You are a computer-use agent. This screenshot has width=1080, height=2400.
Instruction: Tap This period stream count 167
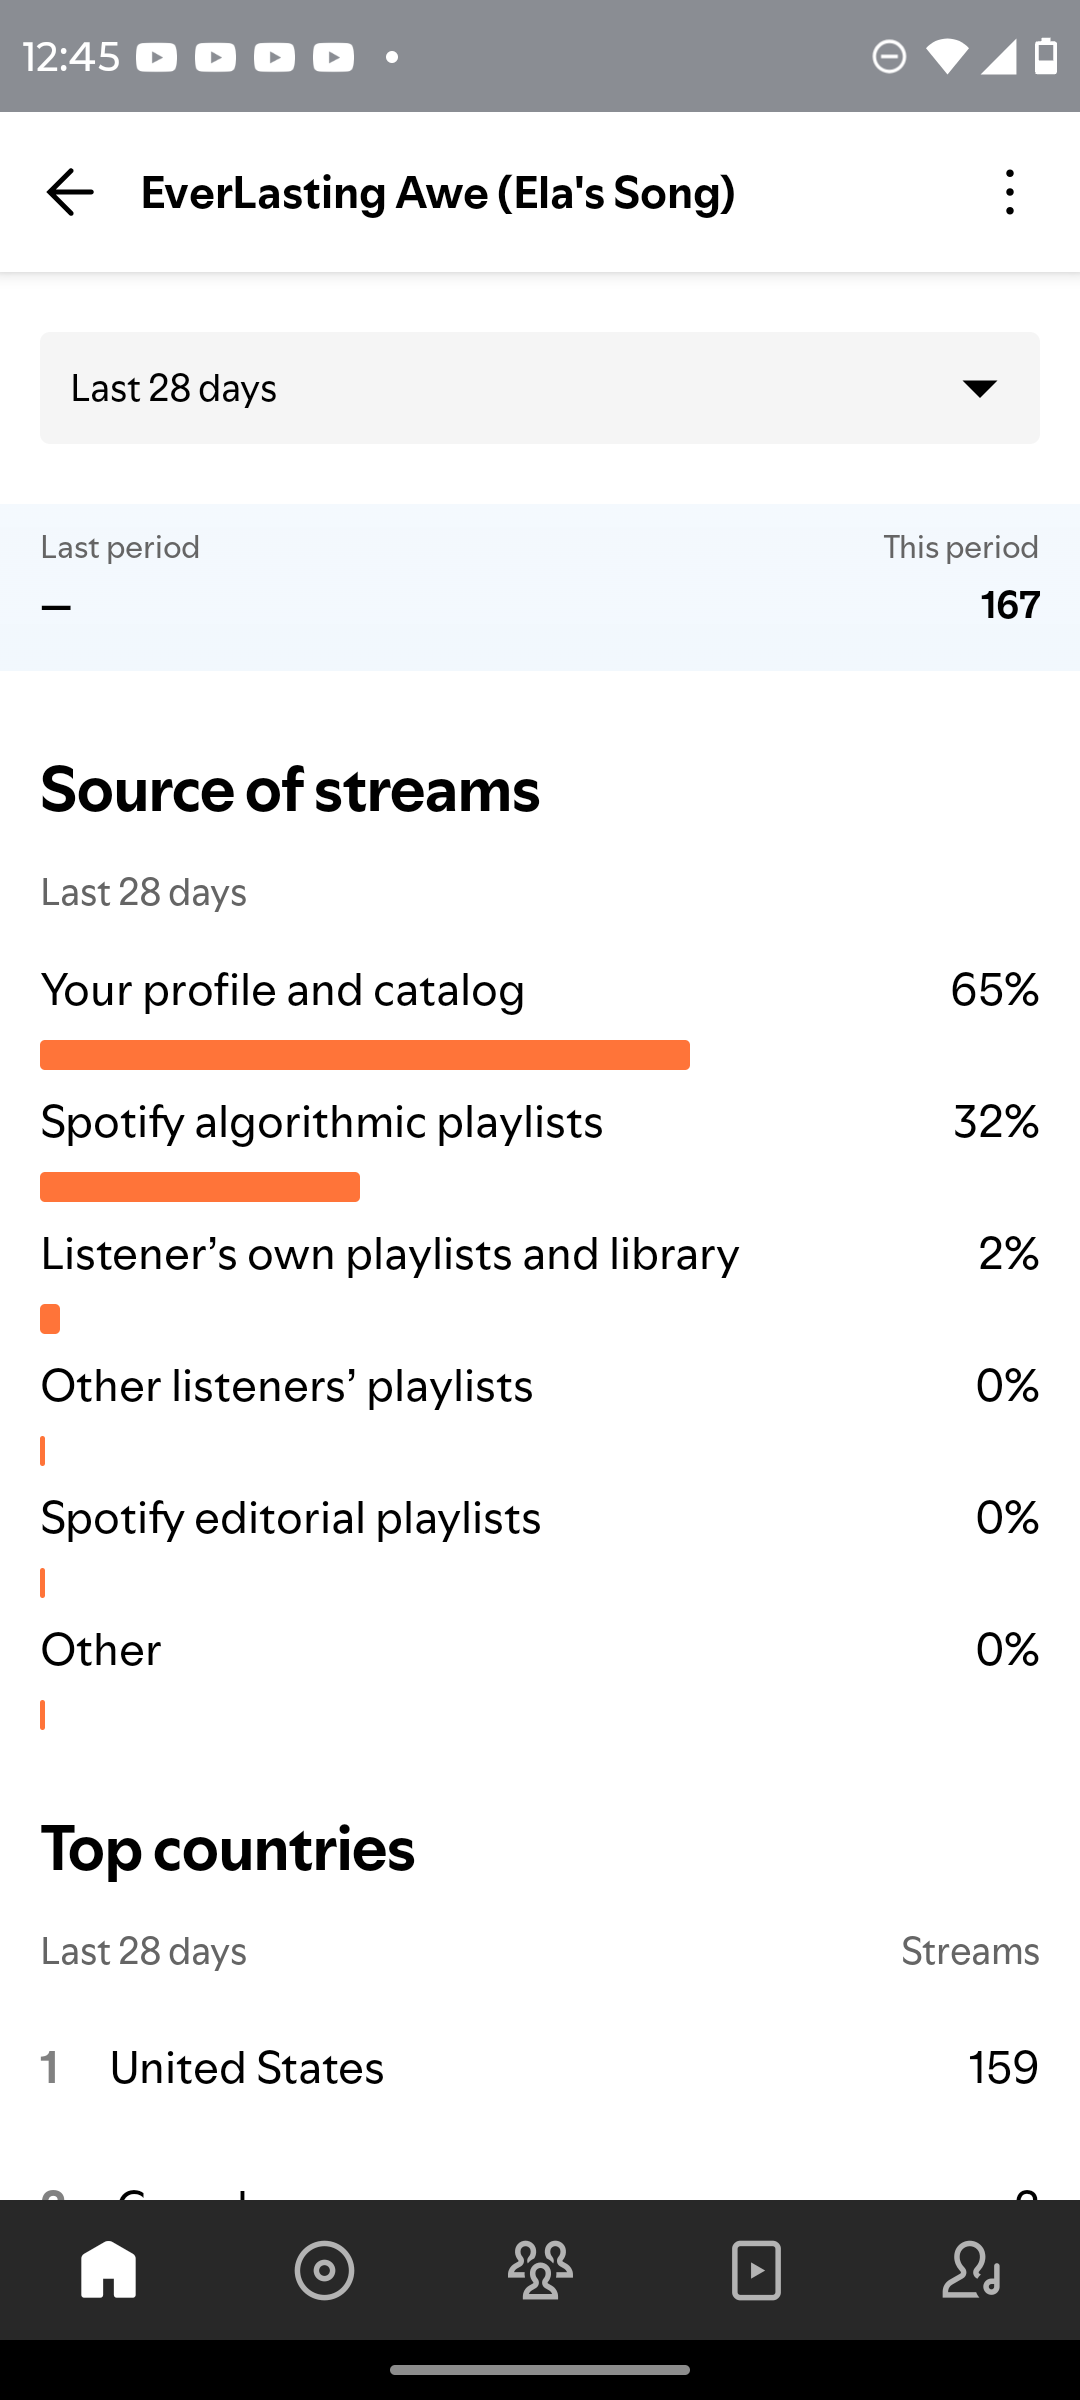coord(1010,605)
